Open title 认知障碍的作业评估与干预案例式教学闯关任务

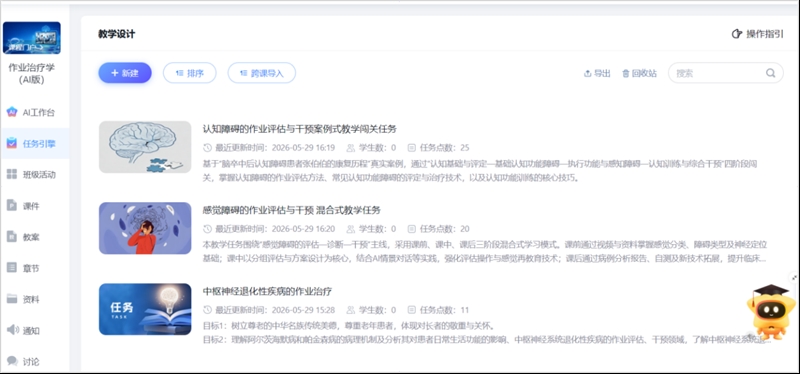299,129
